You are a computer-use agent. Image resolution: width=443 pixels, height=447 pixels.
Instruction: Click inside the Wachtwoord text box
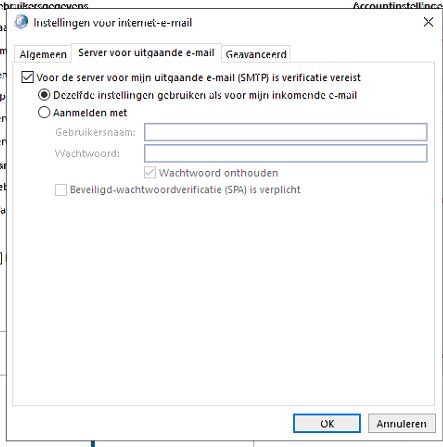[286, 153]
